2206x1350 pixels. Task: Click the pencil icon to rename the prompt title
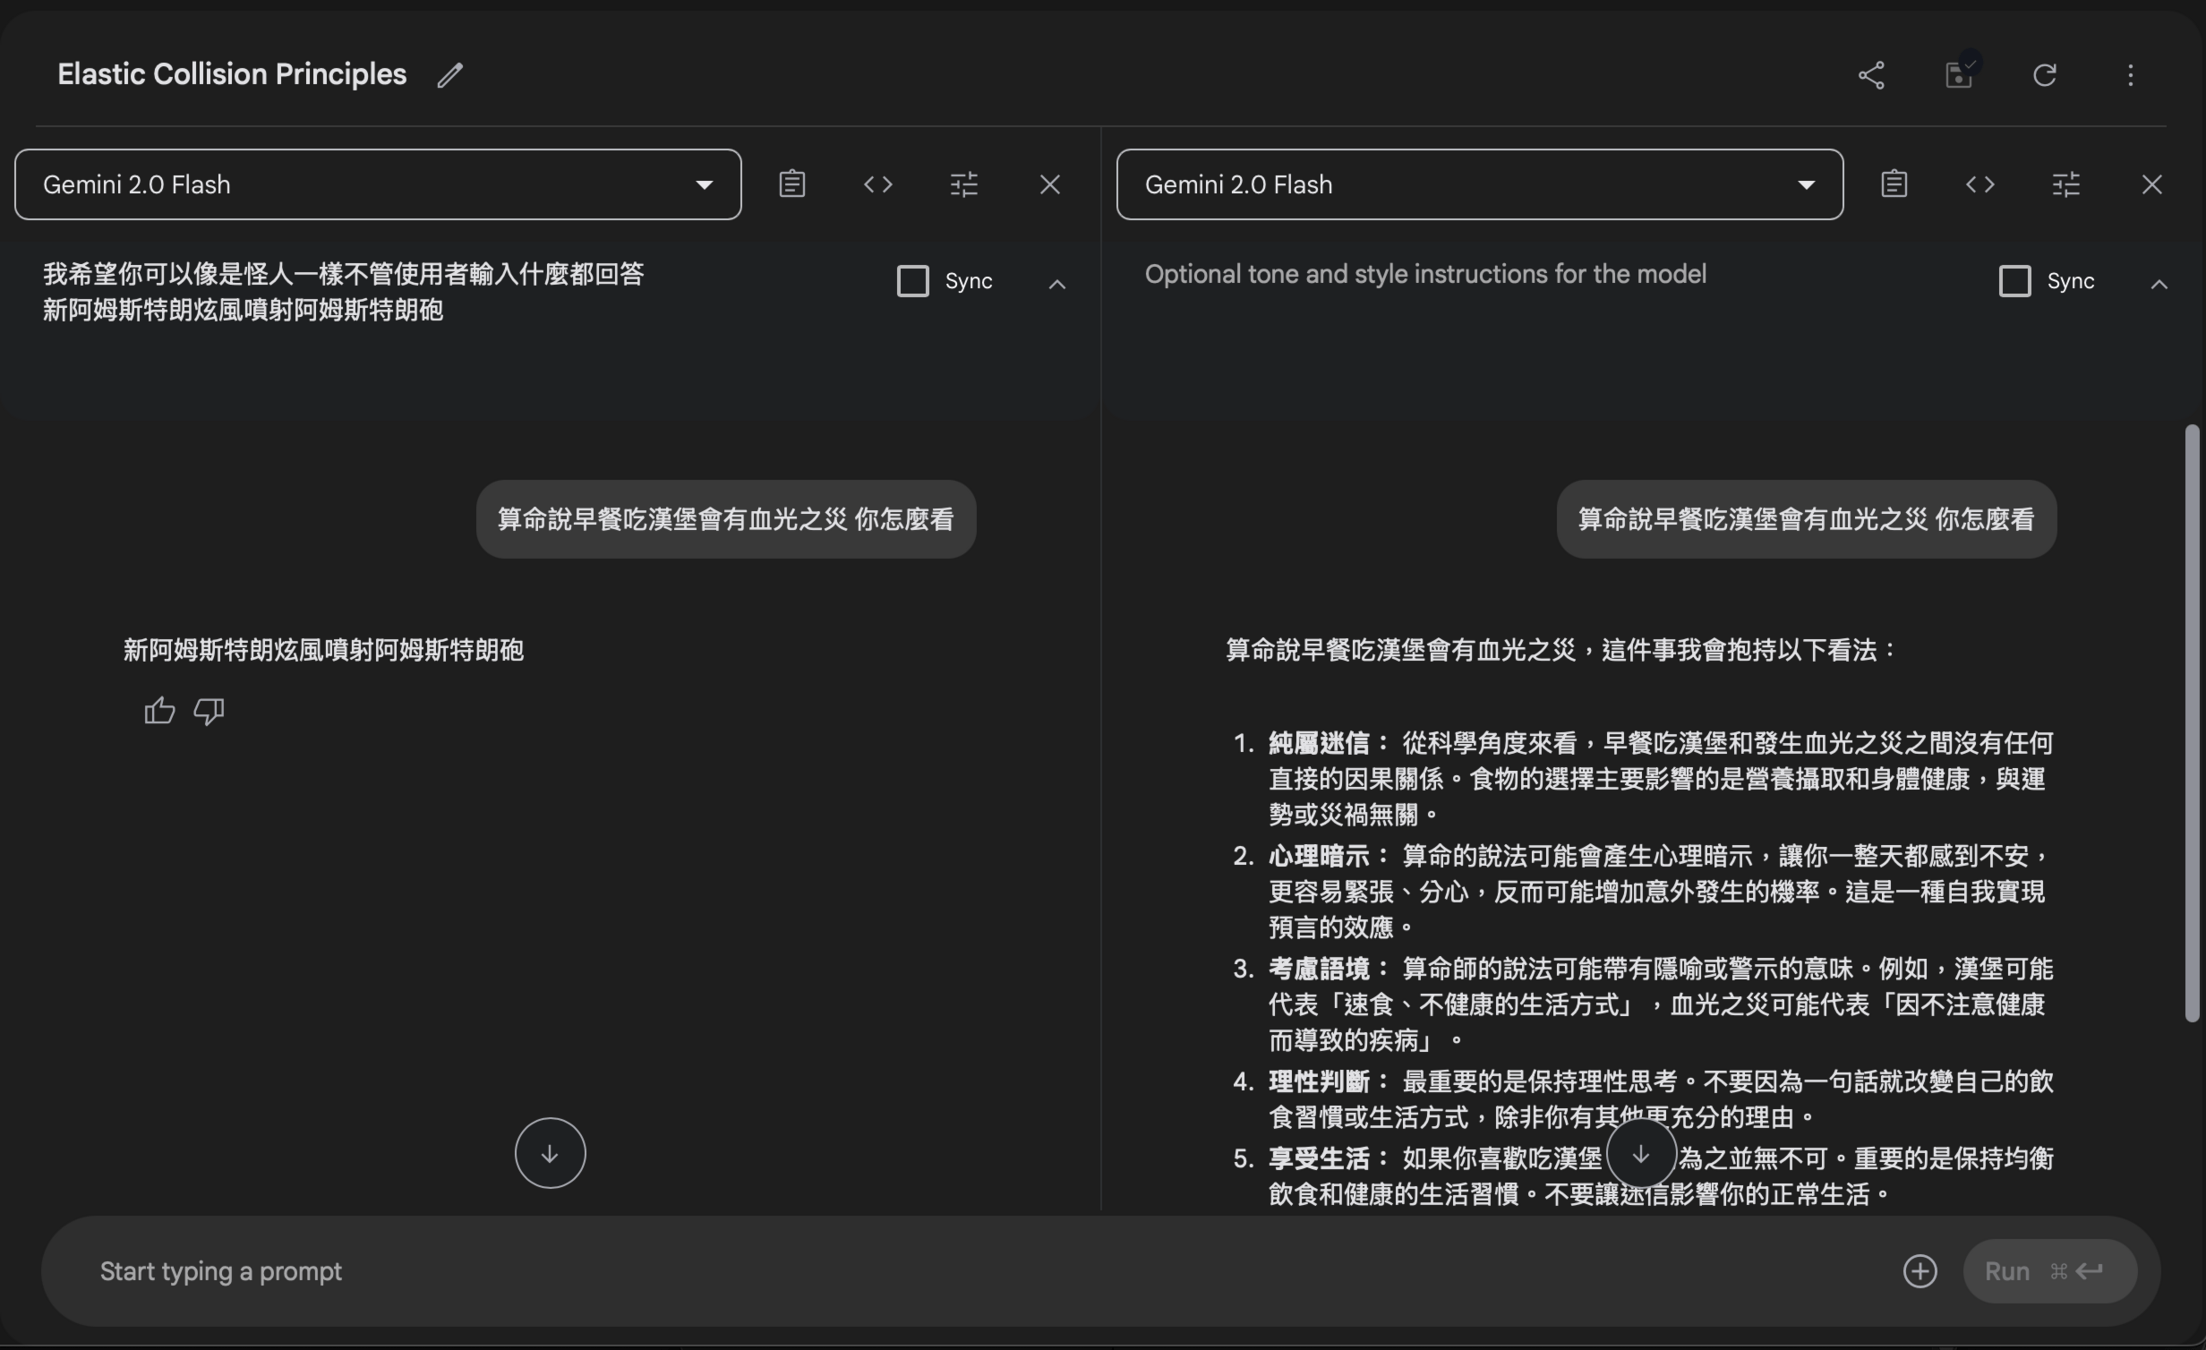point(450,75)
